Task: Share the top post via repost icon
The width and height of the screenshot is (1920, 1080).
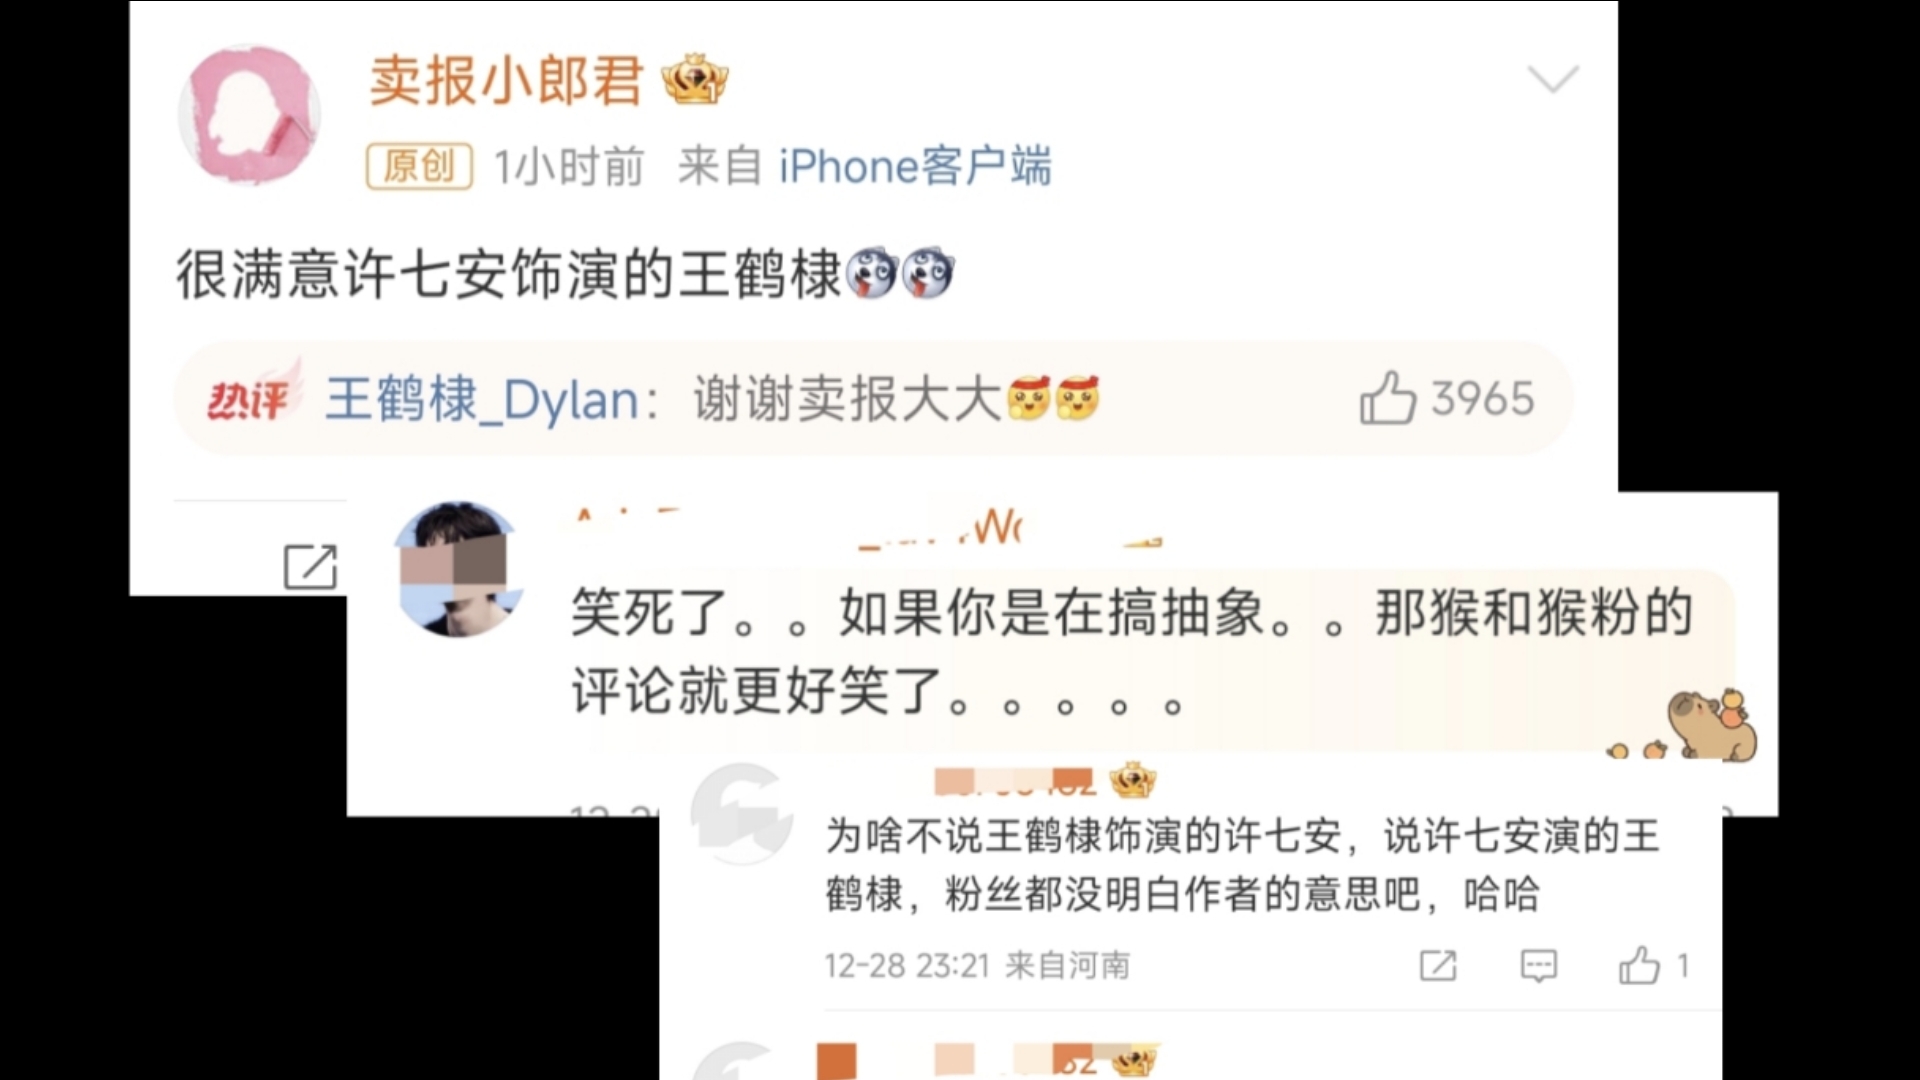Action: tap(310, 566)
